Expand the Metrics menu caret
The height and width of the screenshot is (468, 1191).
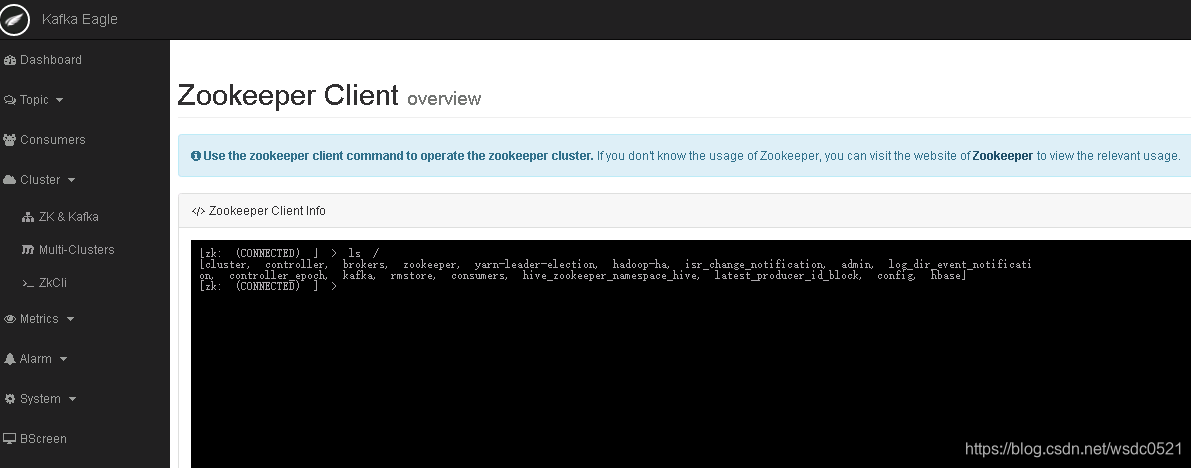[x=71, y=319]
